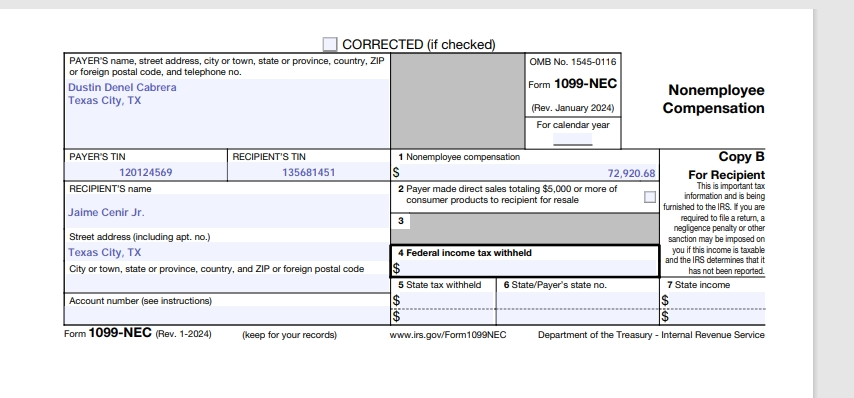The height and width of the screenshot is (398, 854).
Task: Click the first State tax withheld field
Action: click(447, 300)
